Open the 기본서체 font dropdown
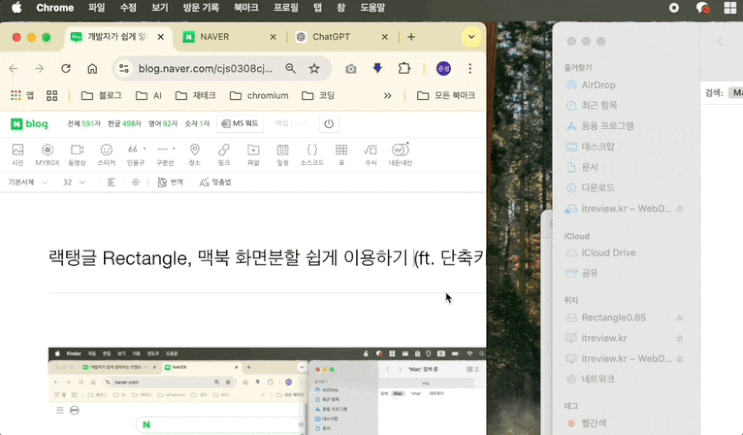 (28, 182)
